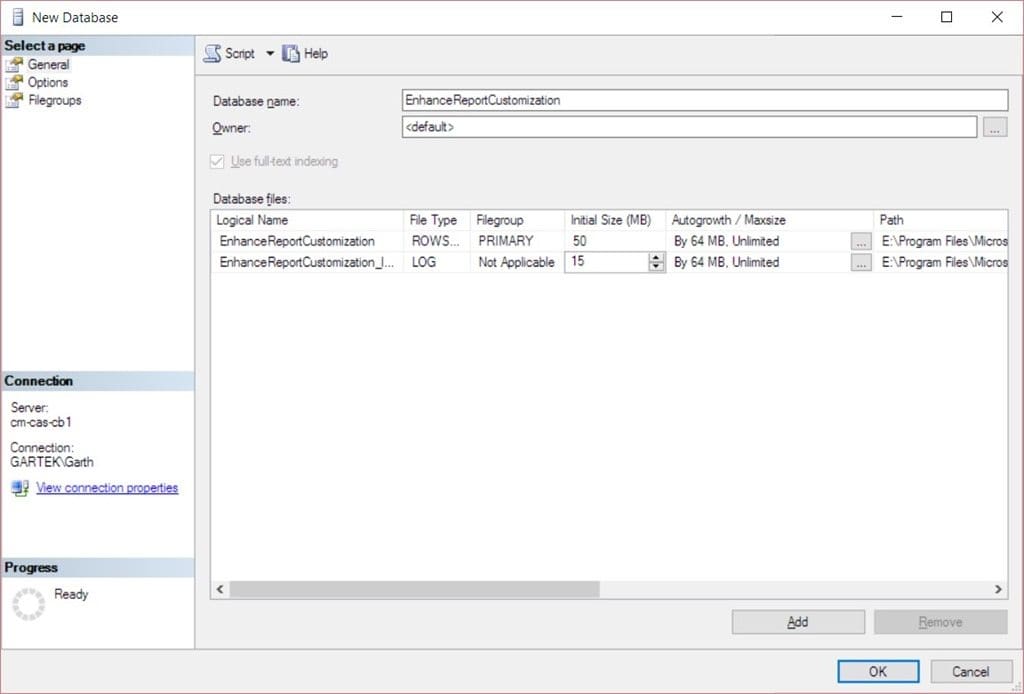Click the New Database title bar icon
The image size is (1024, 694).
18,17
